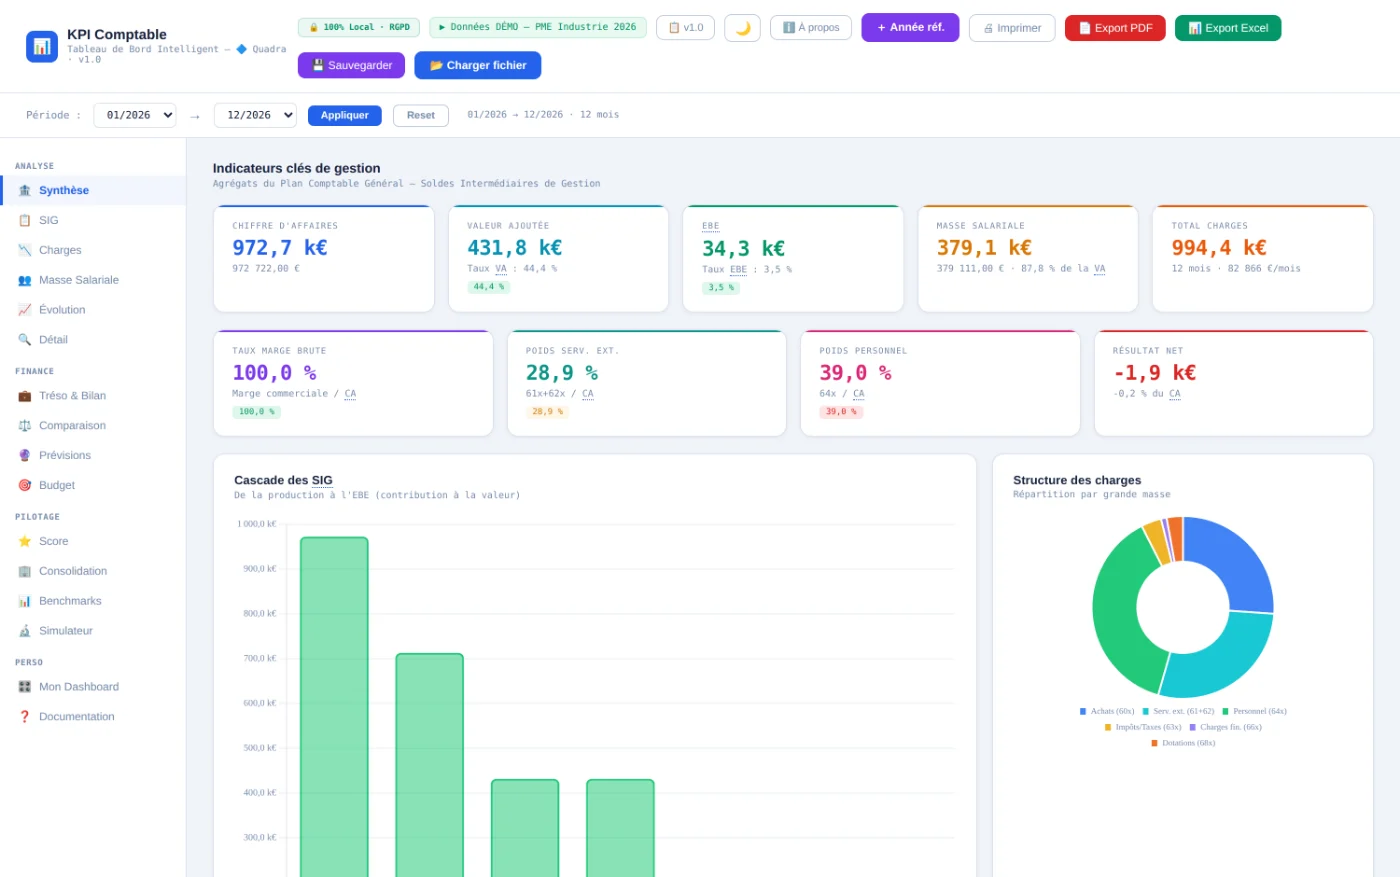Viewport: 1400px width, 877px height.
Task: Open the Documentation section
Action: pyautogui.click(x=93, y=717)
